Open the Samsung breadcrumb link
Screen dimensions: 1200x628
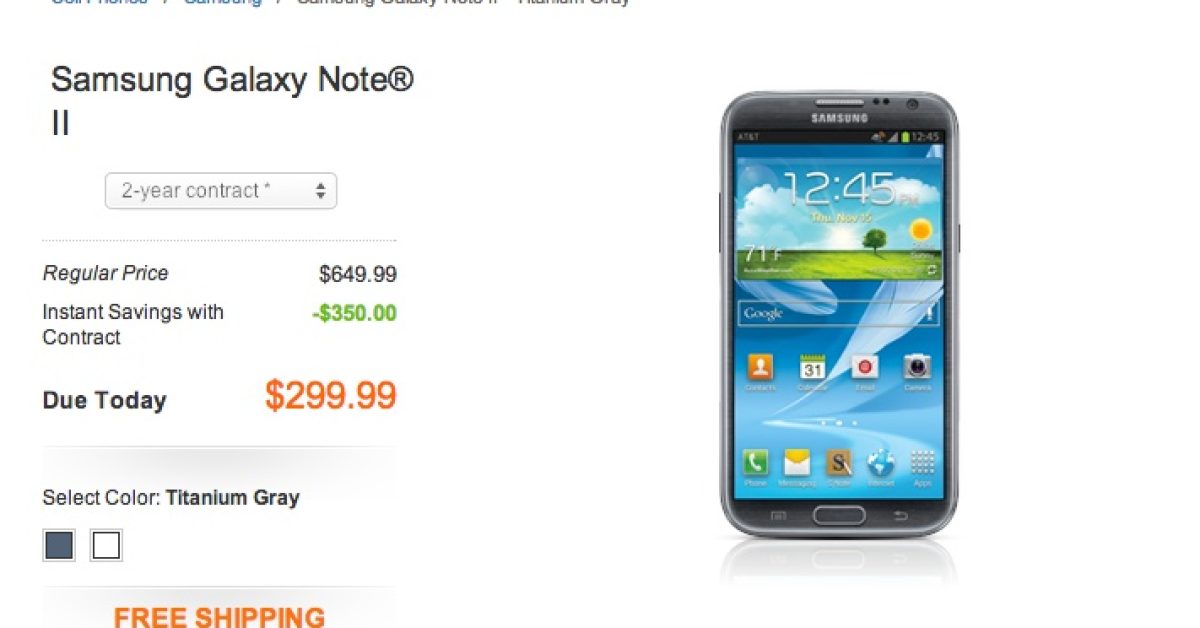(223, 3)
